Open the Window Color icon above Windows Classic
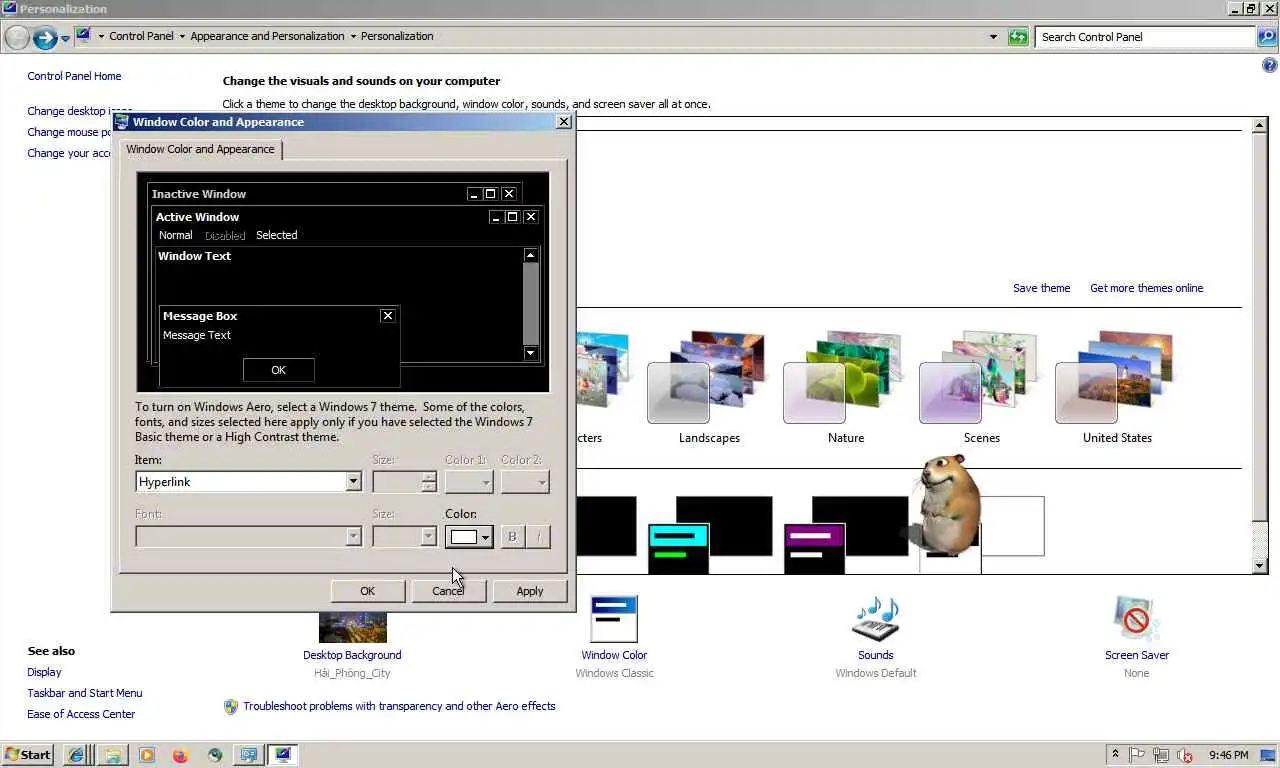 [x=614, y=619]
